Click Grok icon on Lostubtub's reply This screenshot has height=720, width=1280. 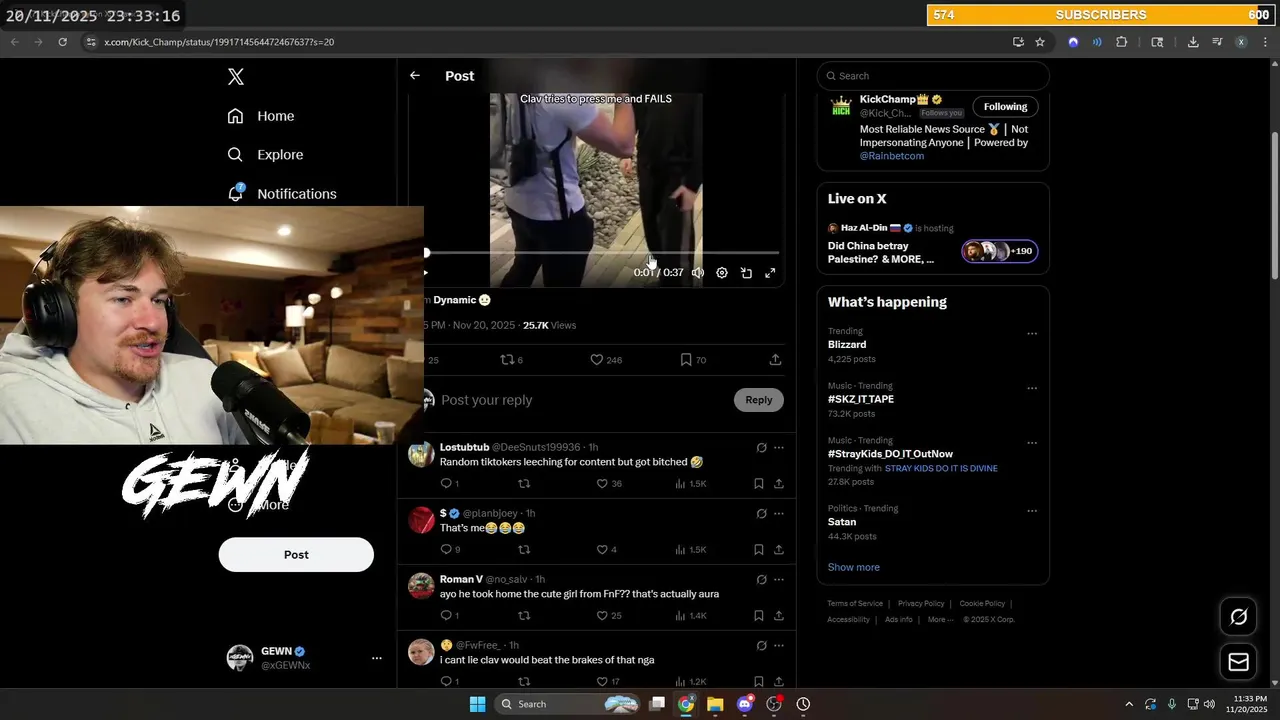point(761,448)
